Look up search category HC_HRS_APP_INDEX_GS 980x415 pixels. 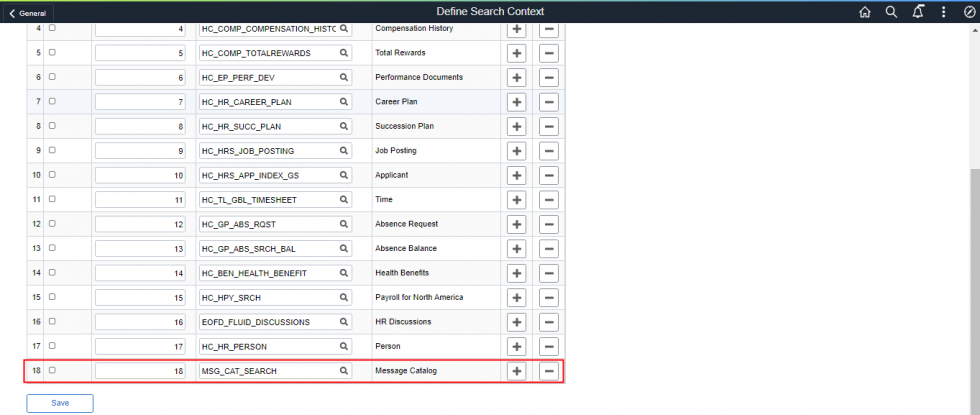point(343,175)
